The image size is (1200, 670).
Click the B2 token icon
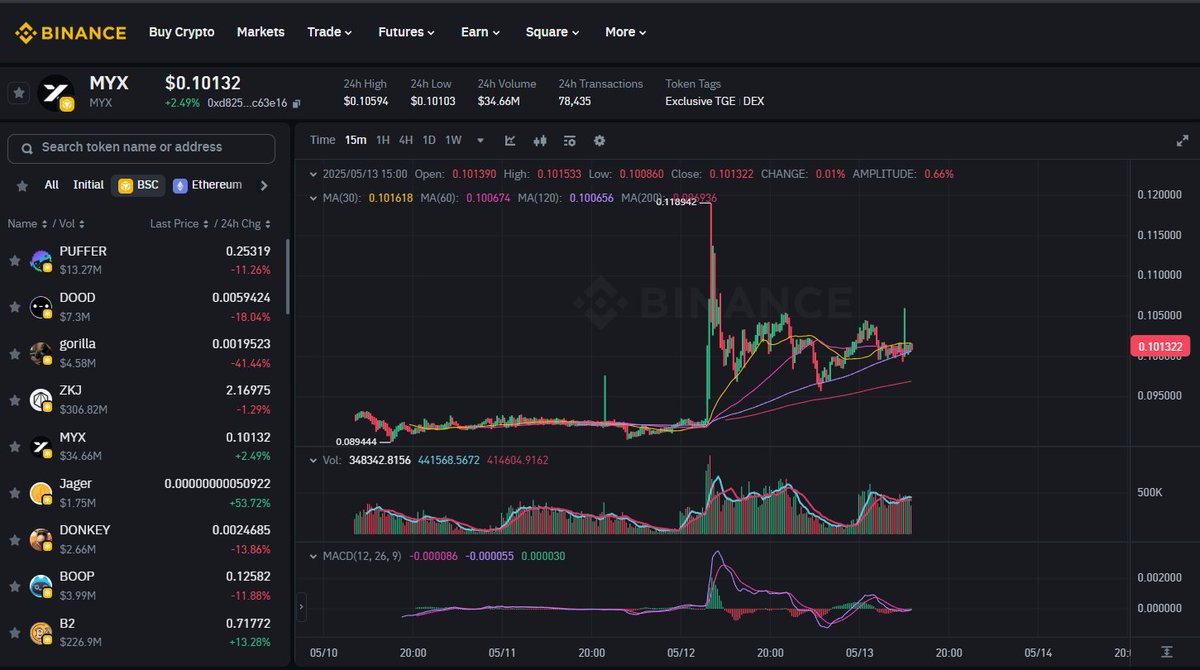[x=41, y=633]
